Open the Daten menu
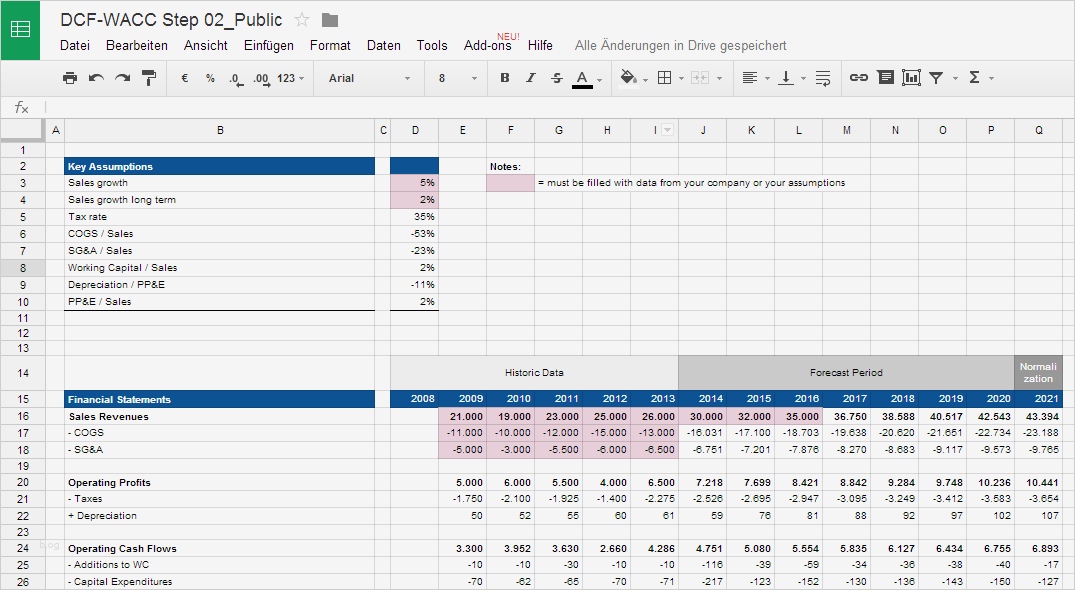Viewport: 1075px width, 590px height. pos(383,45)
